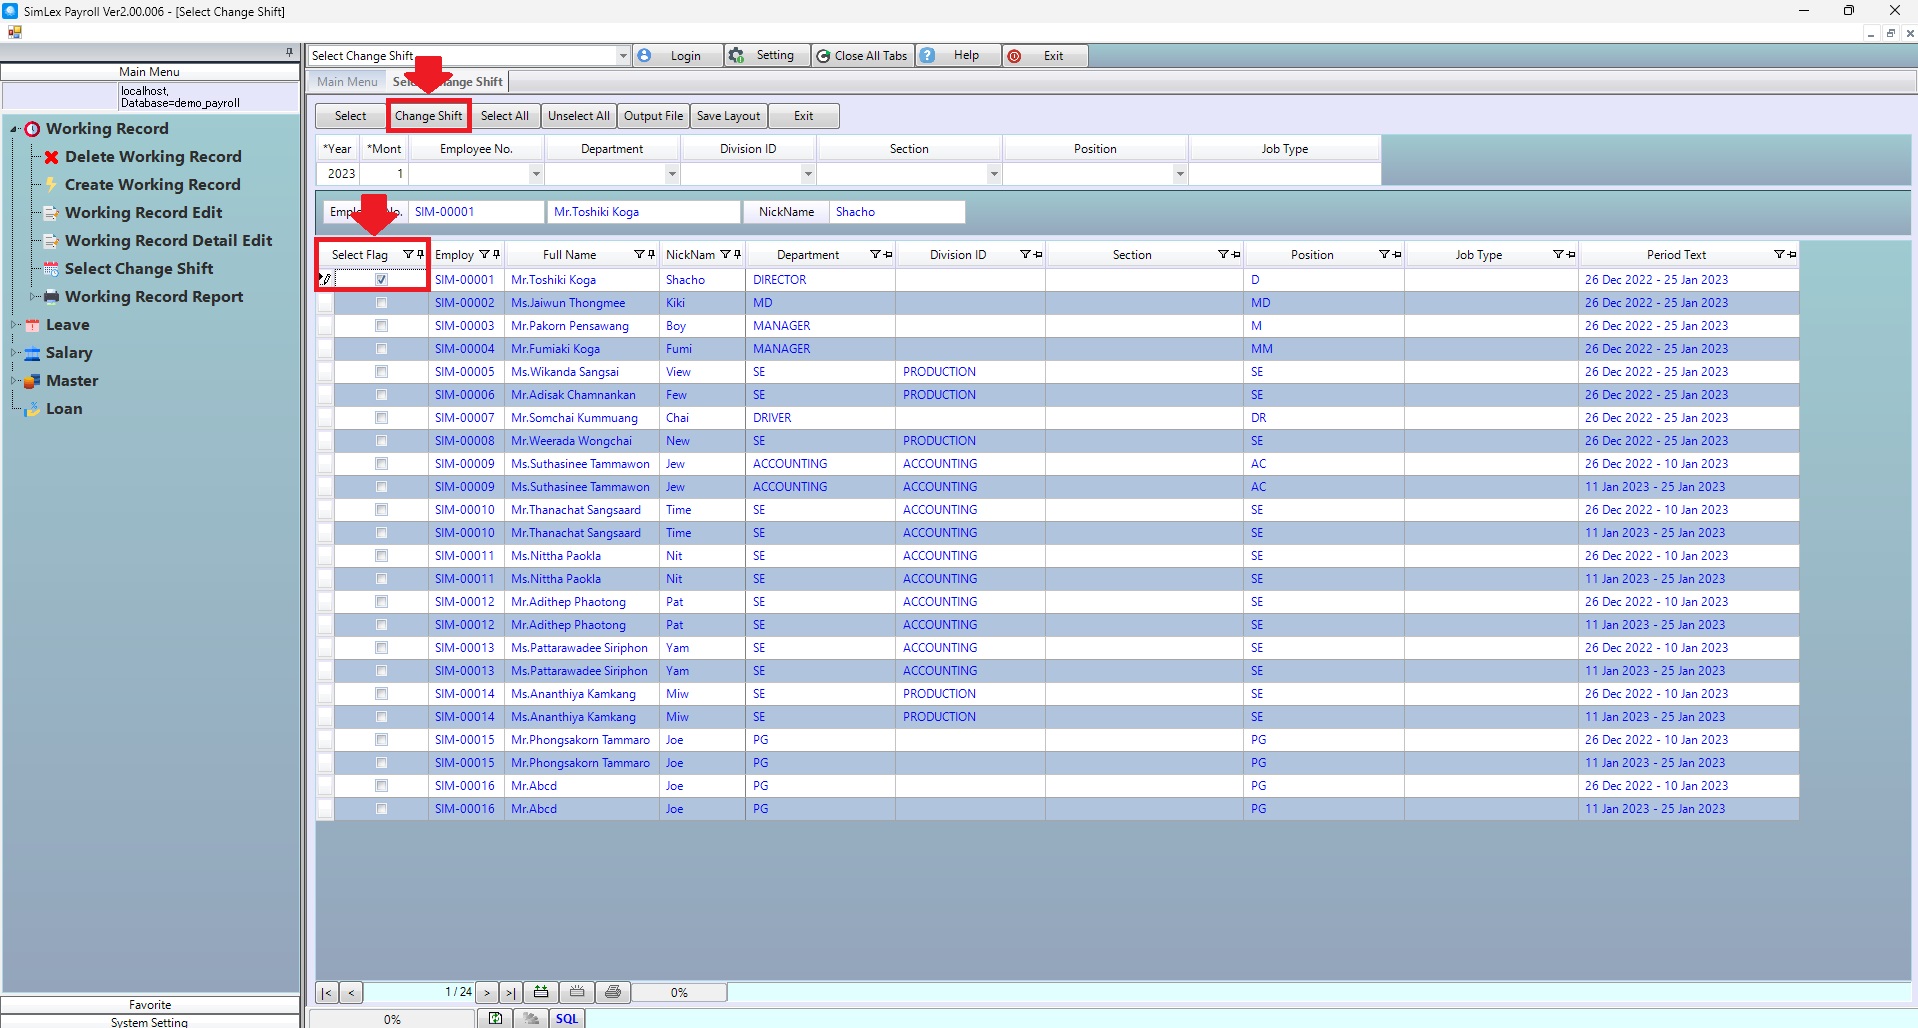Tick the checkbox for SIM-00005 Ms.Wikanda Sangsai

(381, 372)
